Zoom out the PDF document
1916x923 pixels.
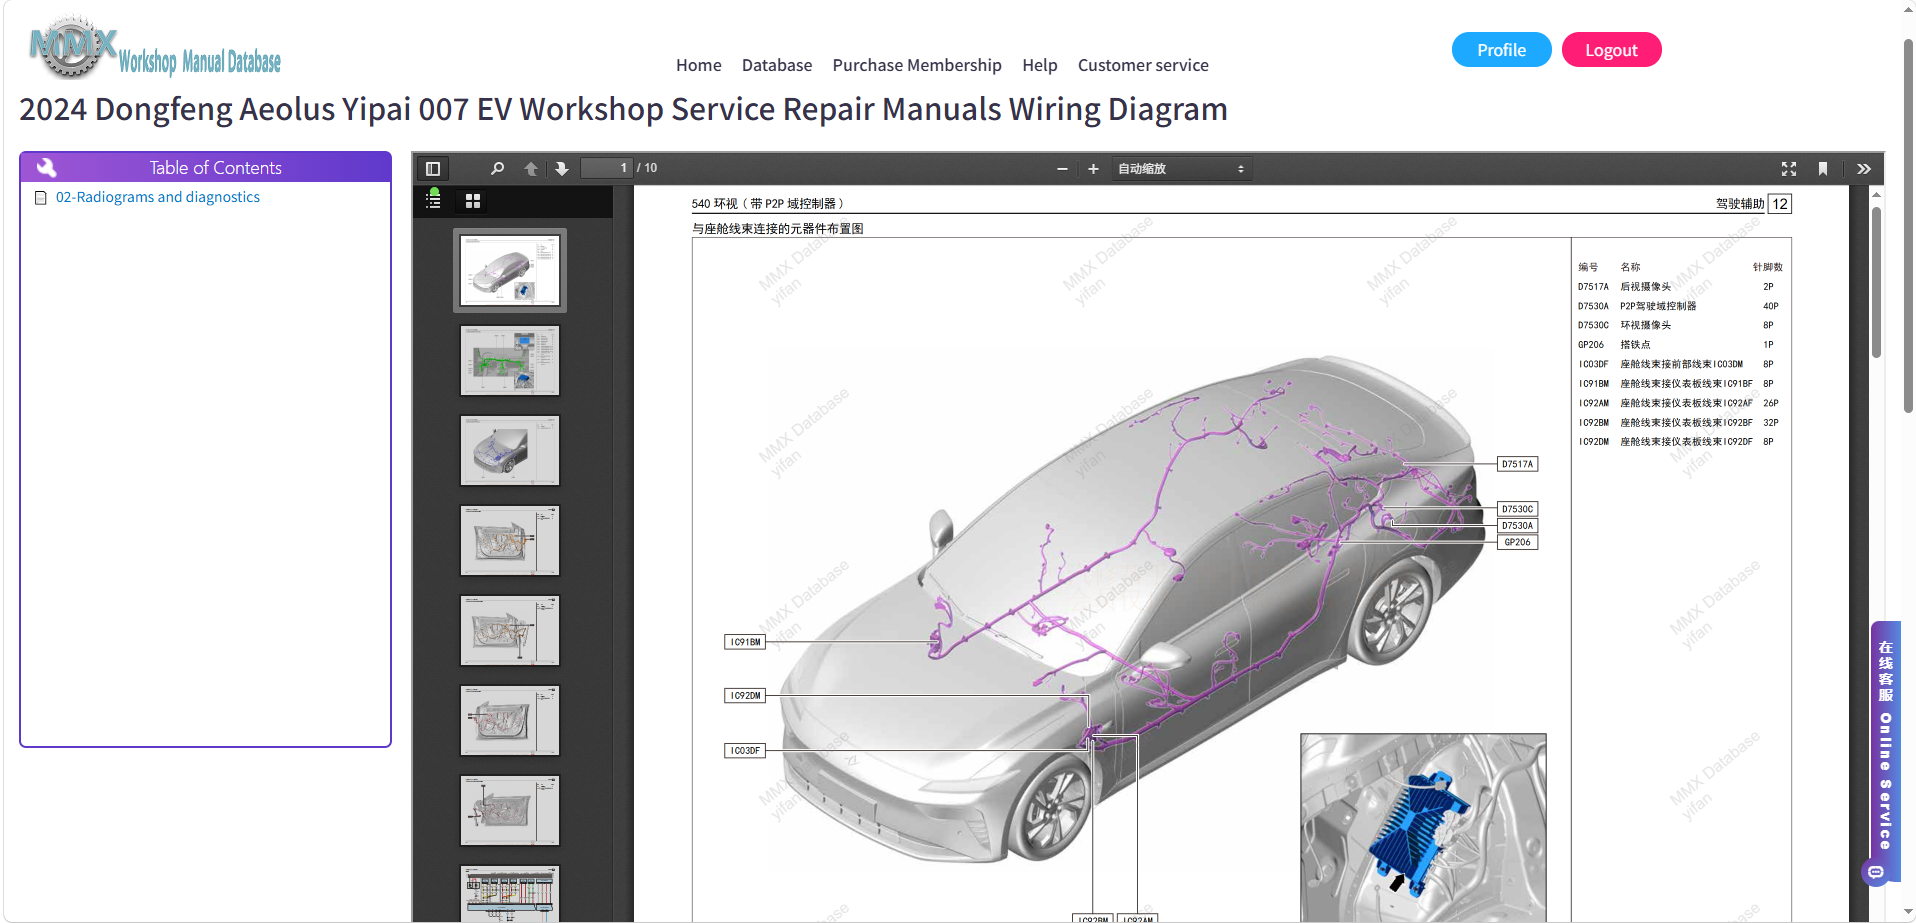tap(1062, 169)
